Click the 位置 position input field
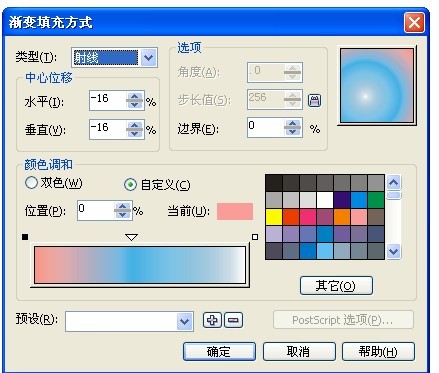 [x=96, y=210]
